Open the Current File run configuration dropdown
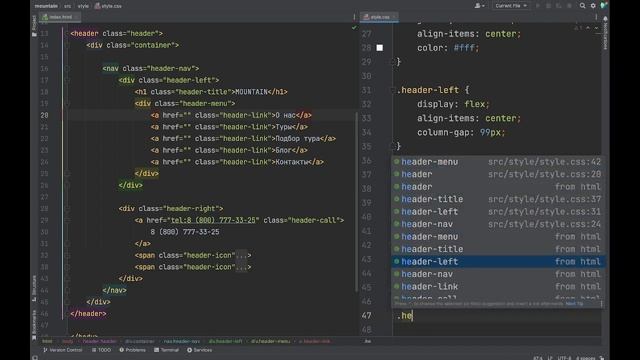640x360 pixels. click(511, 6)
